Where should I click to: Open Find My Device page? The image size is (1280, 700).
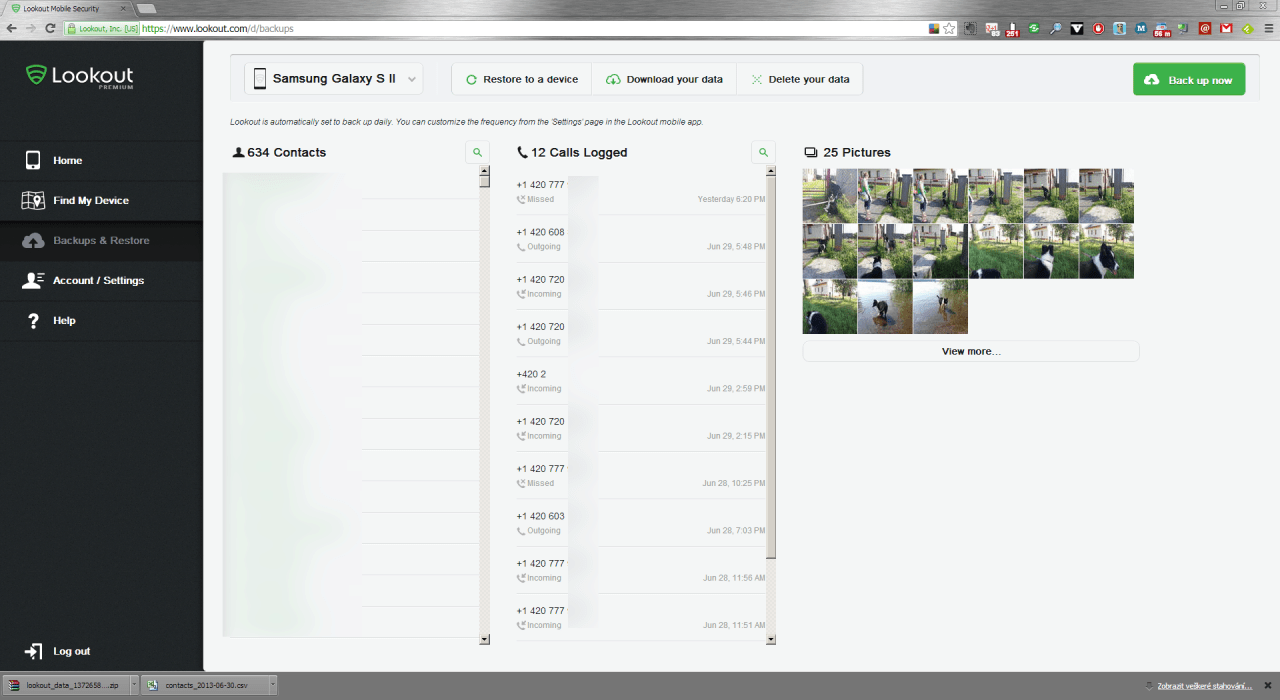101,200
